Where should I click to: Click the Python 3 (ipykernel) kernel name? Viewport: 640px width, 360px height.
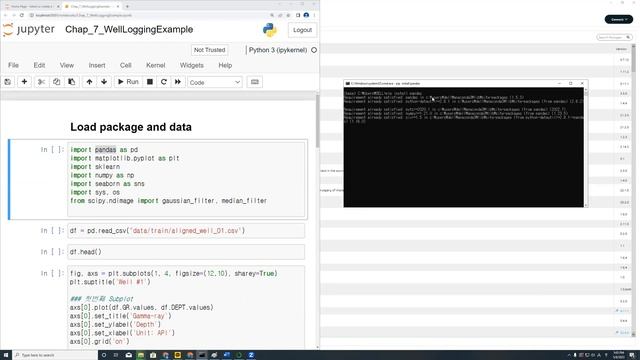[x=278, y=50]
